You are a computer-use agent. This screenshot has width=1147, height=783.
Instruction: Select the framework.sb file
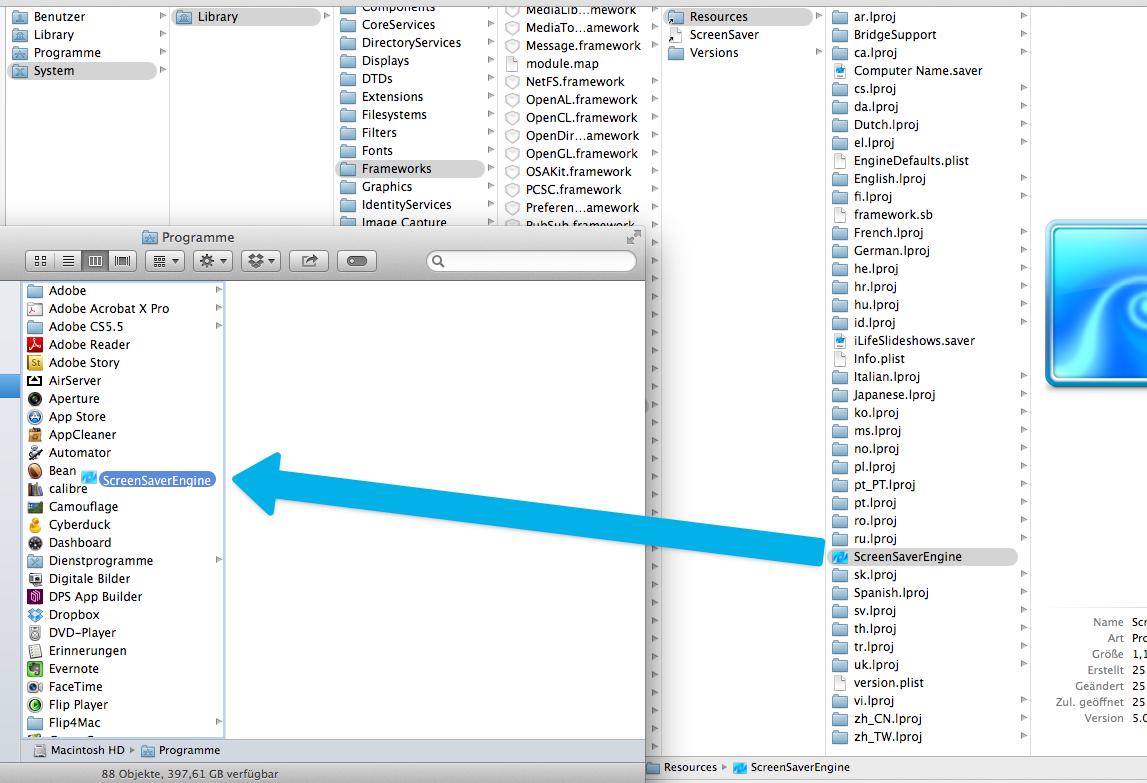click(892, 215)
